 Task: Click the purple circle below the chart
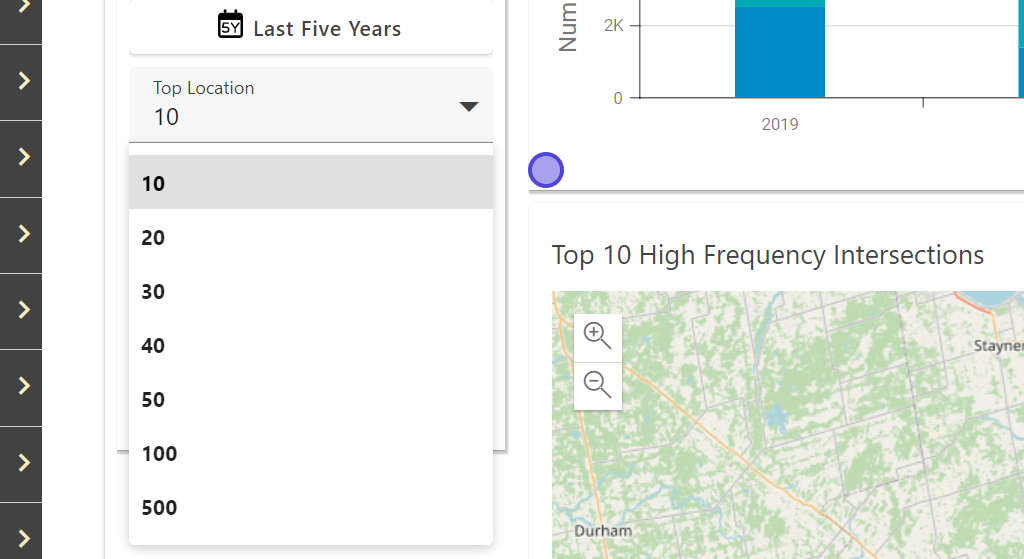pyautogui.click(x=546, y=171)
